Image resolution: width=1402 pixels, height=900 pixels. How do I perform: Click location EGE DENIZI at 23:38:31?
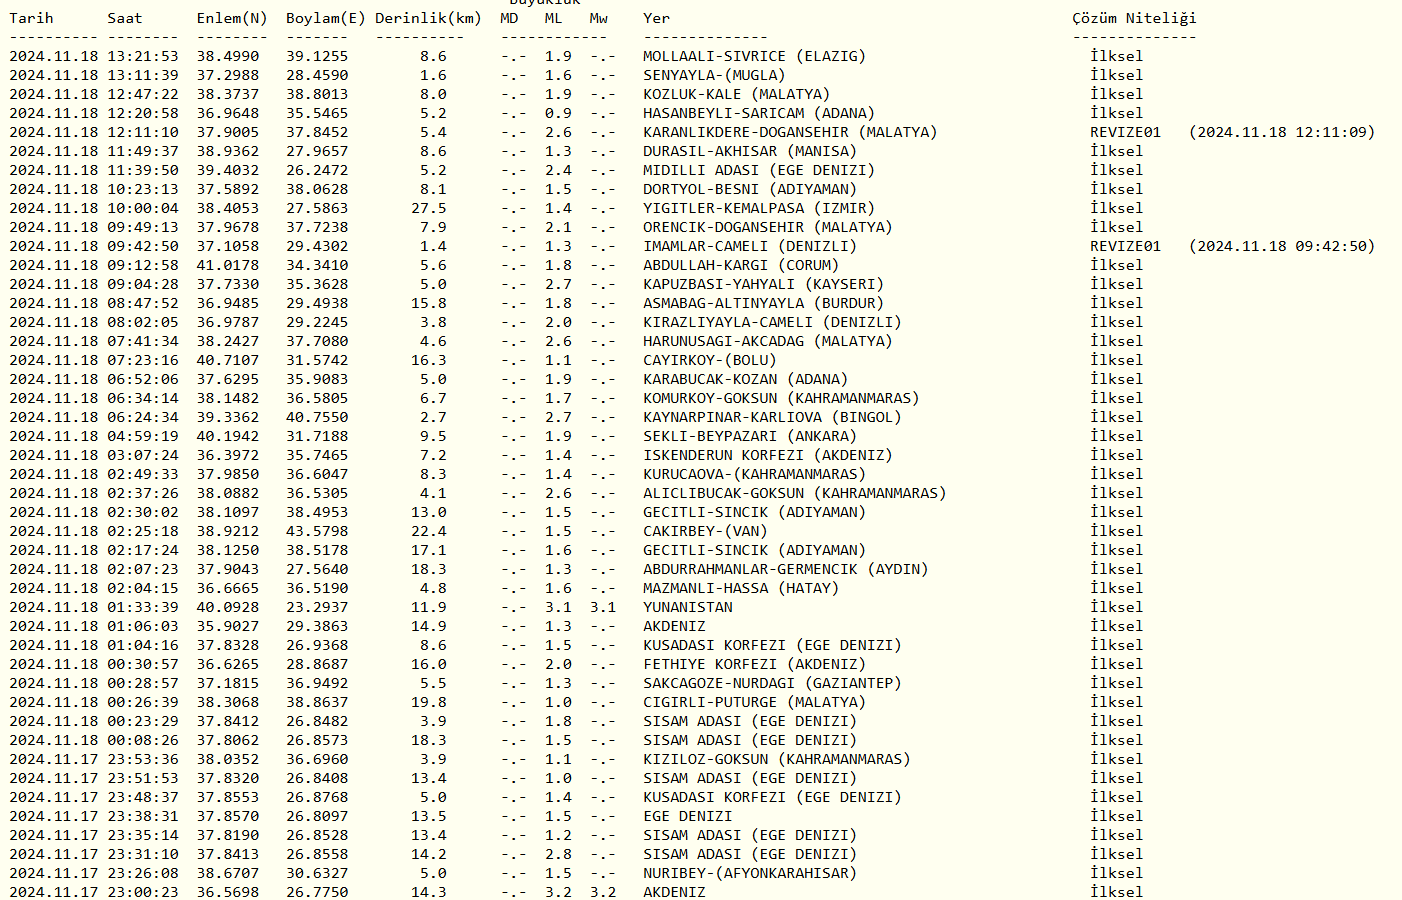tap(688, 816)
